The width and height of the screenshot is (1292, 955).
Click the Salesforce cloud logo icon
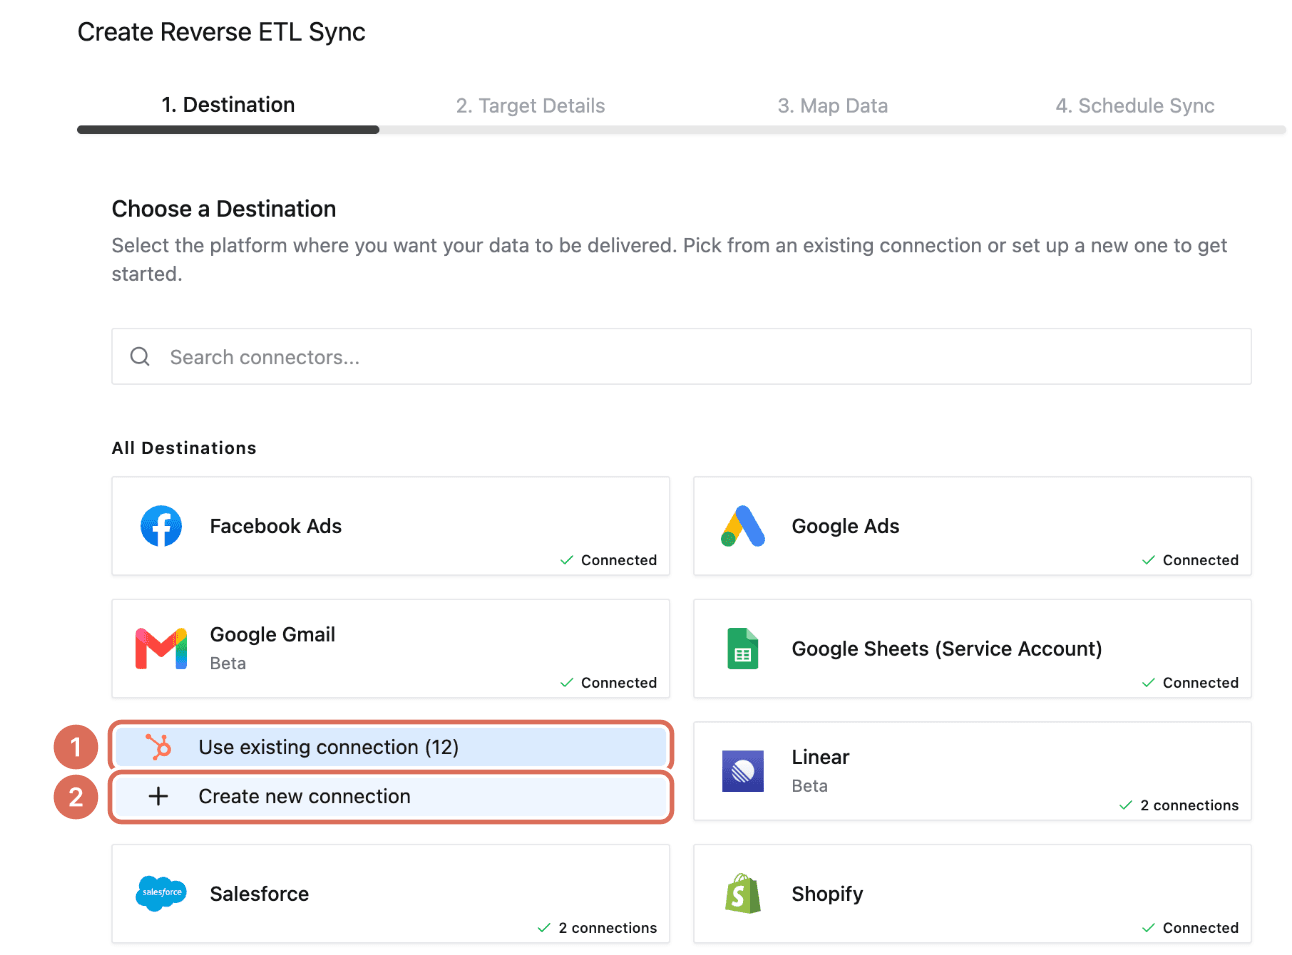point(161,893)
